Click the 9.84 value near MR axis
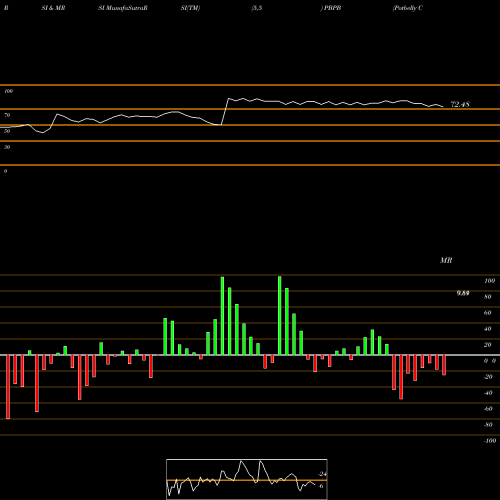 [463, 293]
